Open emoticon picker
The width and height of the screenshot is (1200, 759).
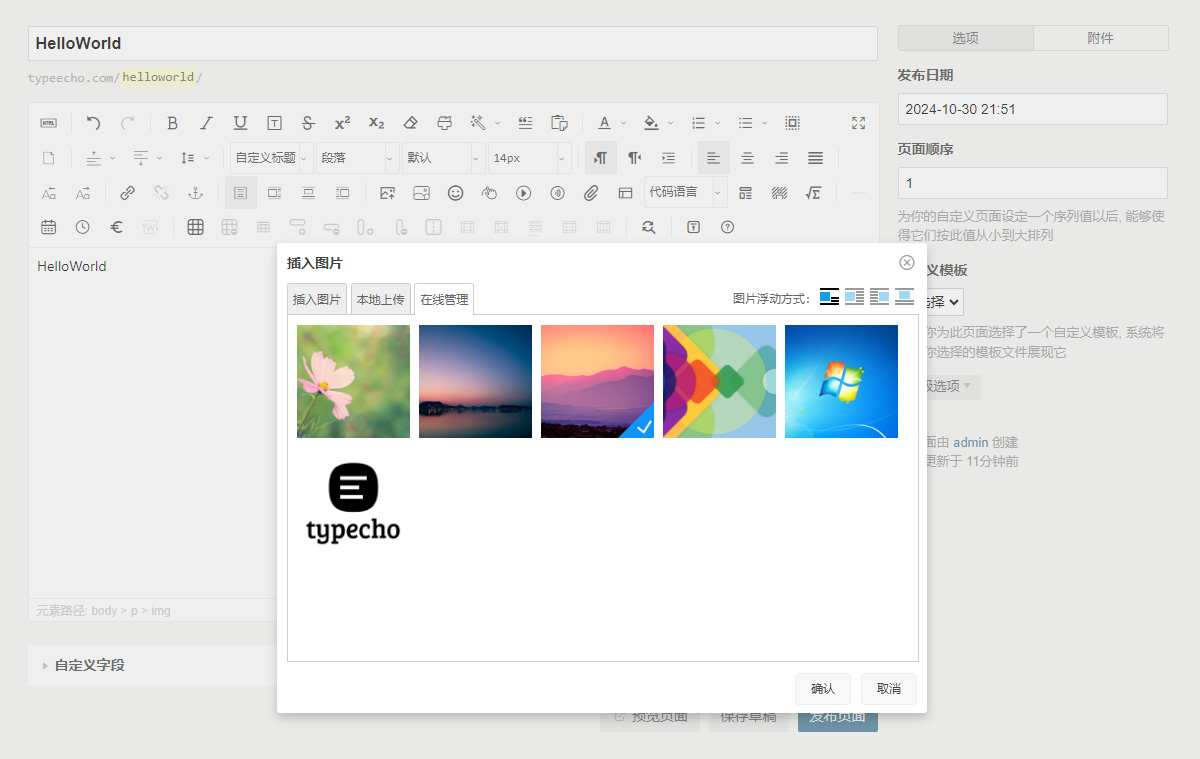coord(455,193)
